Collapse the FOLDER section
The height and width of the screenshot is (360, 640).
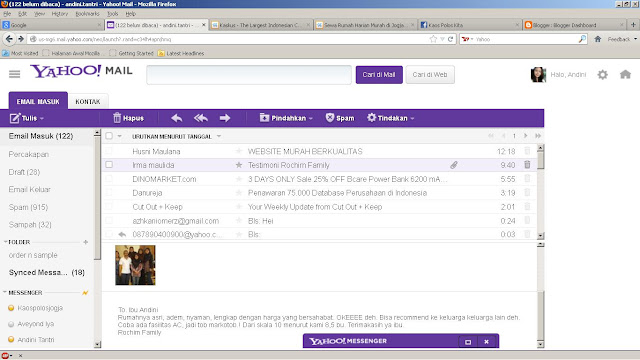pos(5,242)
